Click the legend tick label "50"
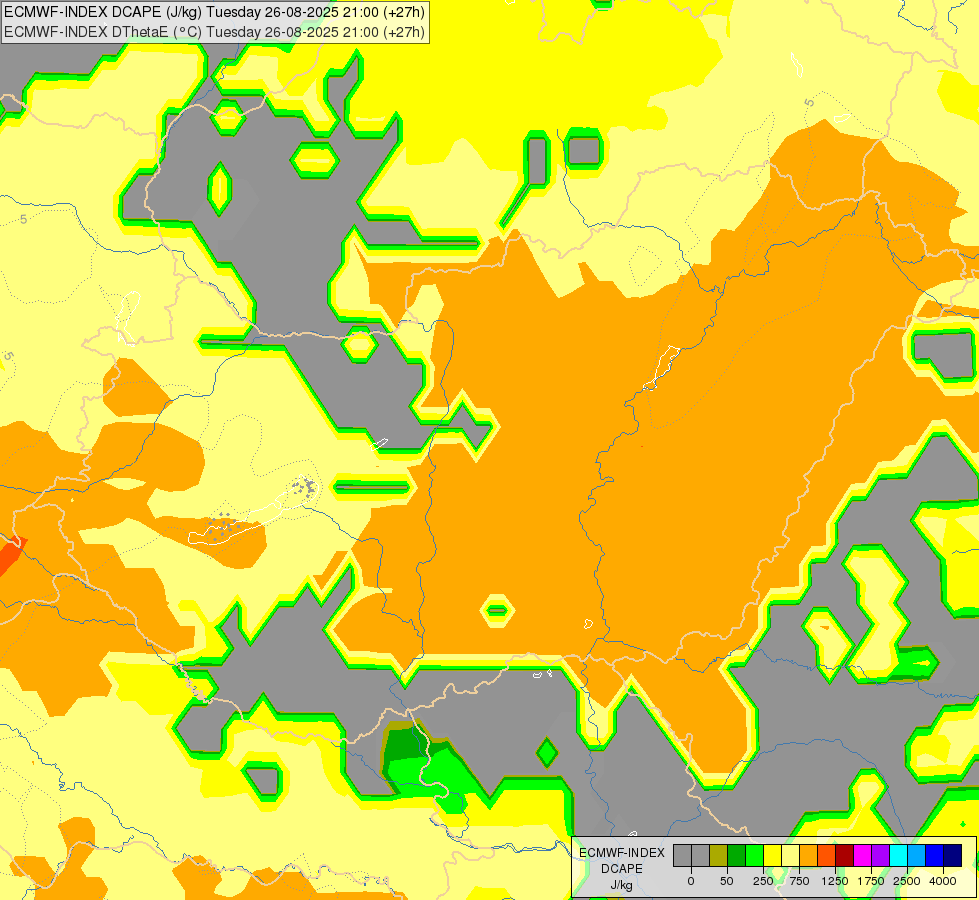This screenshot has width=979, height=900. coord(727,881)
